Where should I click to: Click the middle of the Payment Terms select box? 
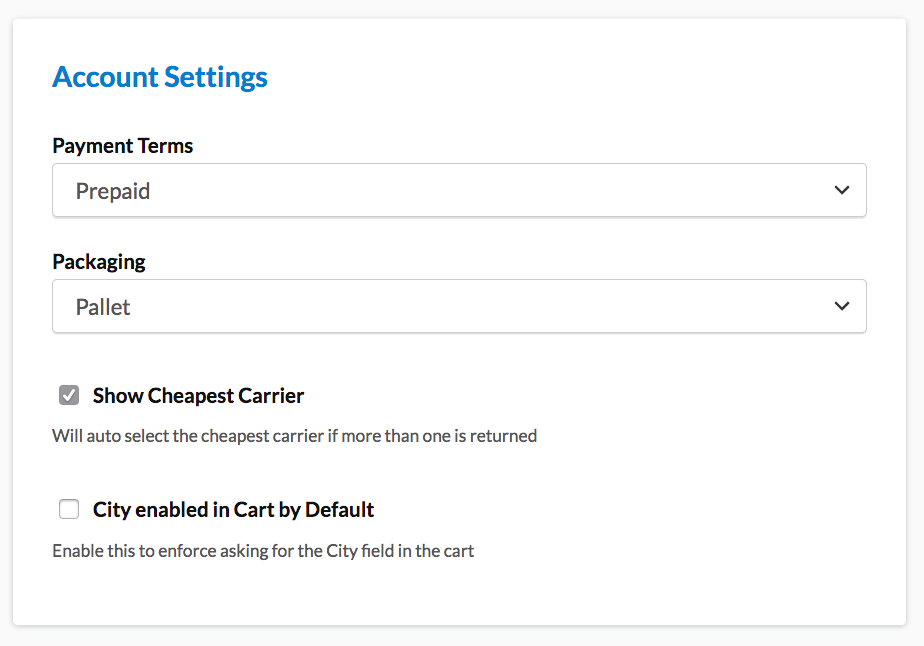[459, 190]
